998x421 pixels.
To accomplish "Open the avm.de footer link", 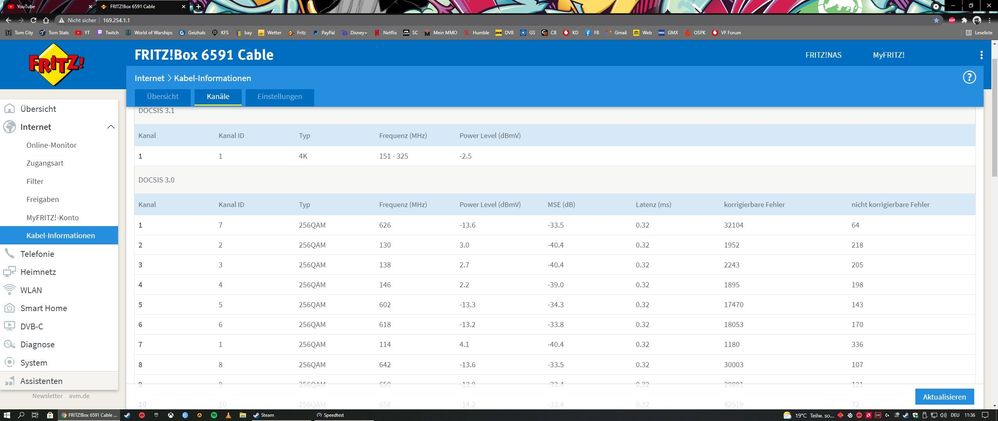I will coord(79,396).
